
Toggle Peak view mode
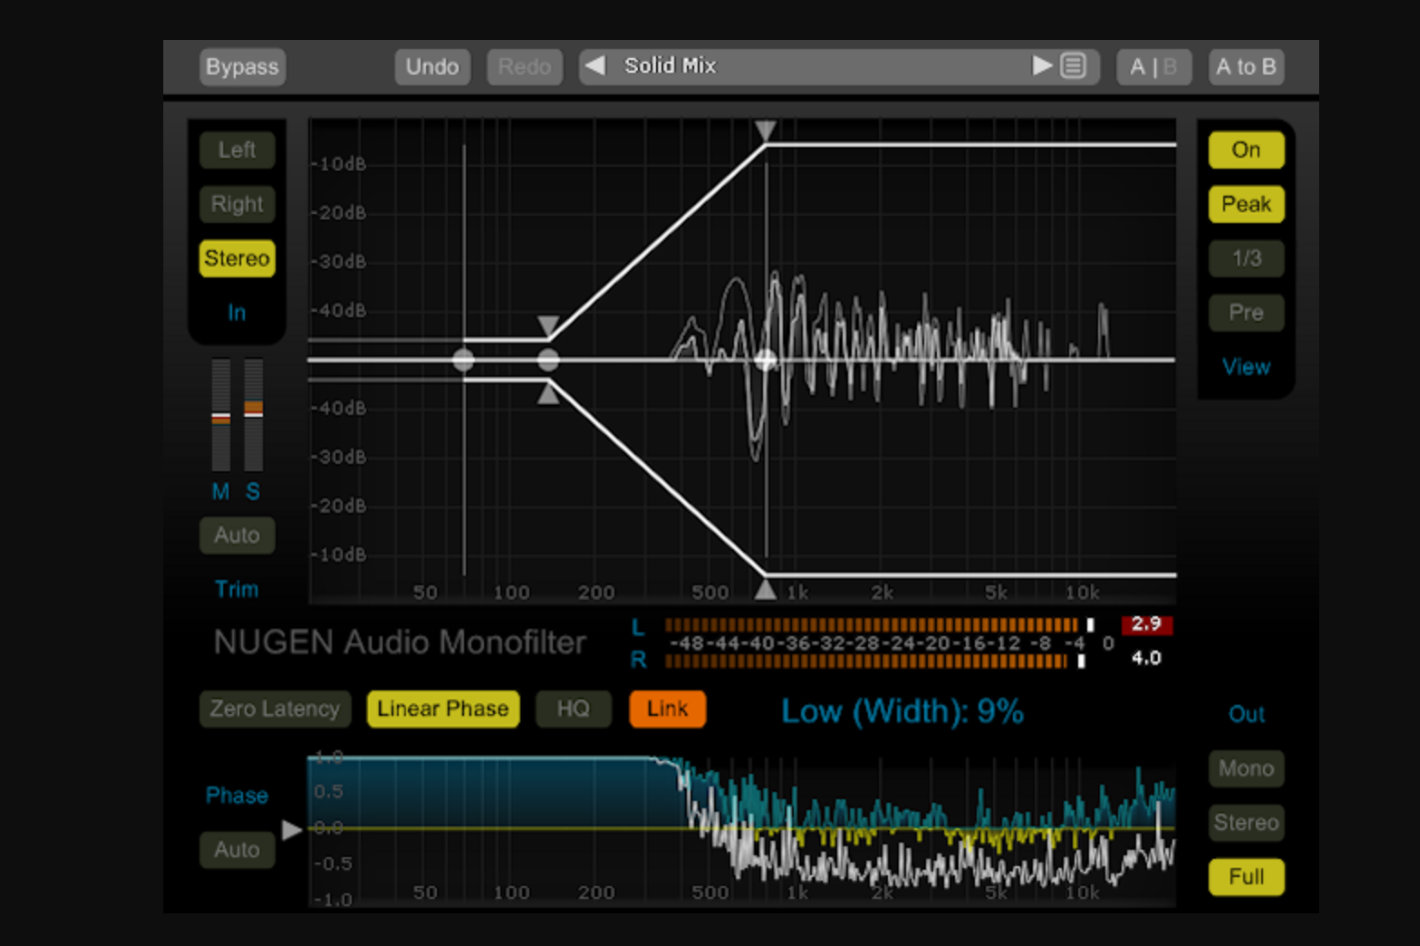1246,204
